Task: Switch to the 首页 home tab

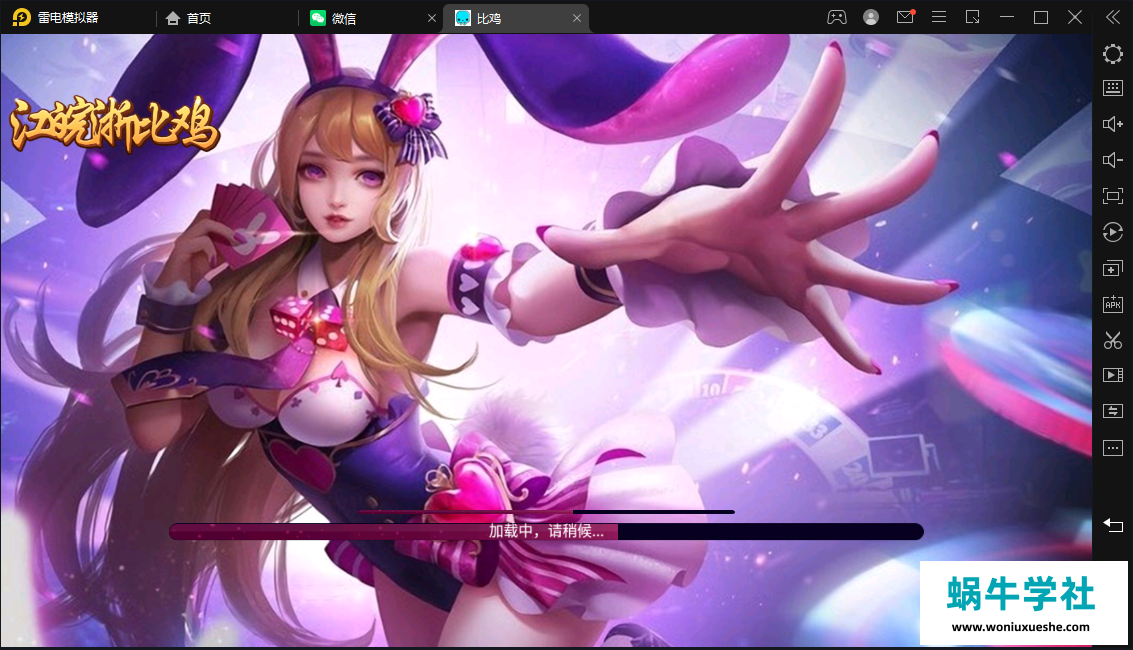Action: pos(198,18)
